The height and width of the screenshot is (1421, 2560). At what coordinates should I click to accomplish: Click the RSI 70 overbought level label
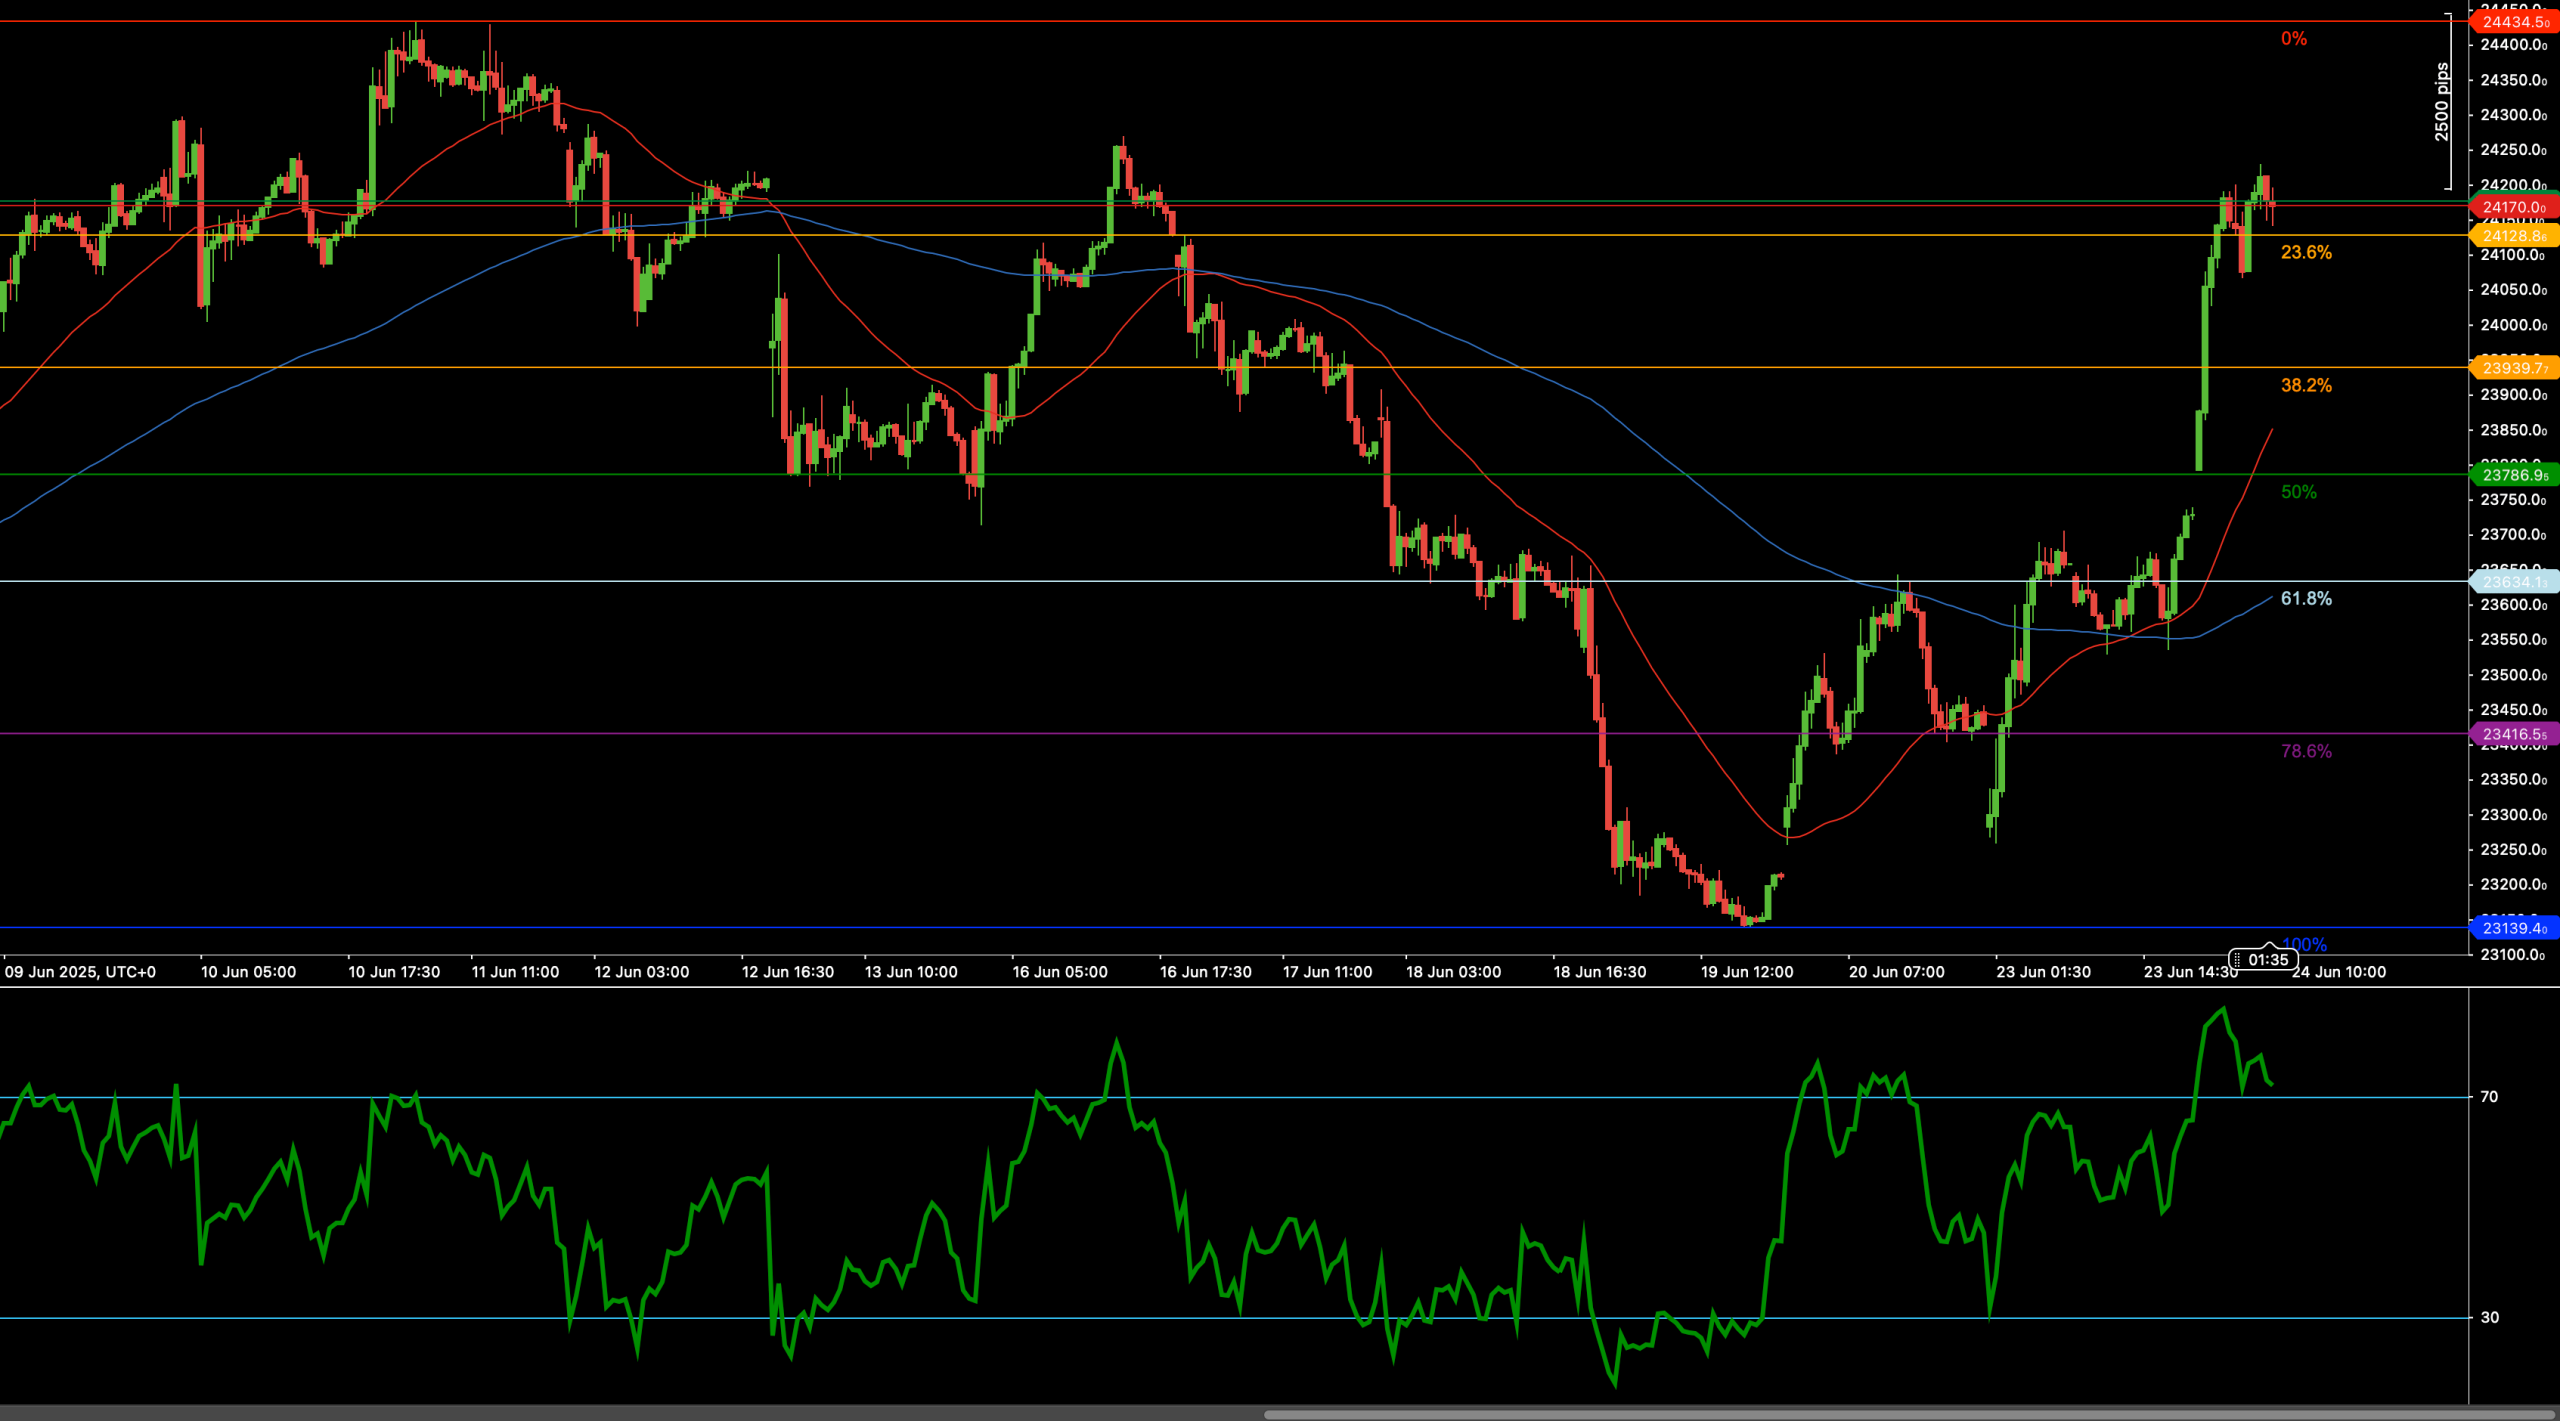2489,1097
